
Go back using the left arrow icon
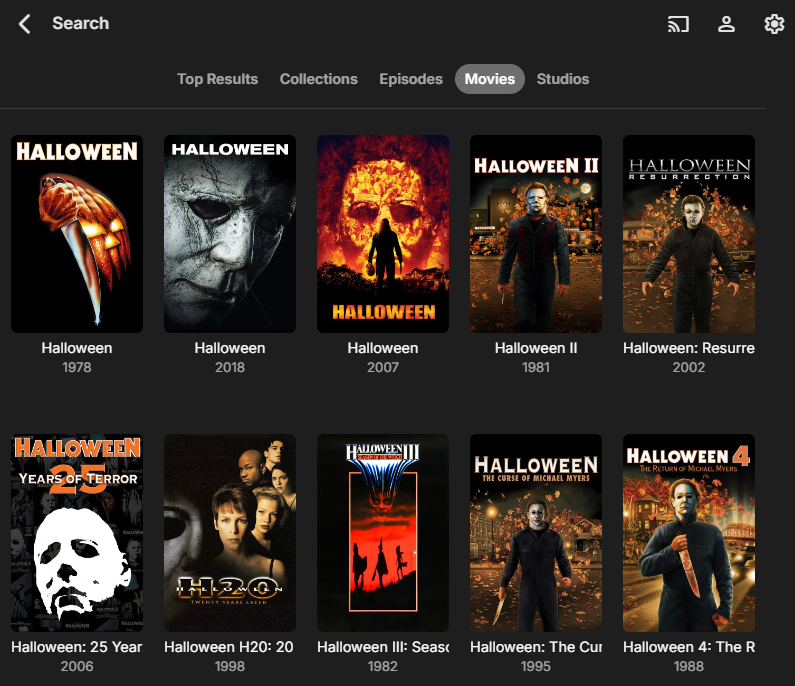24,24
